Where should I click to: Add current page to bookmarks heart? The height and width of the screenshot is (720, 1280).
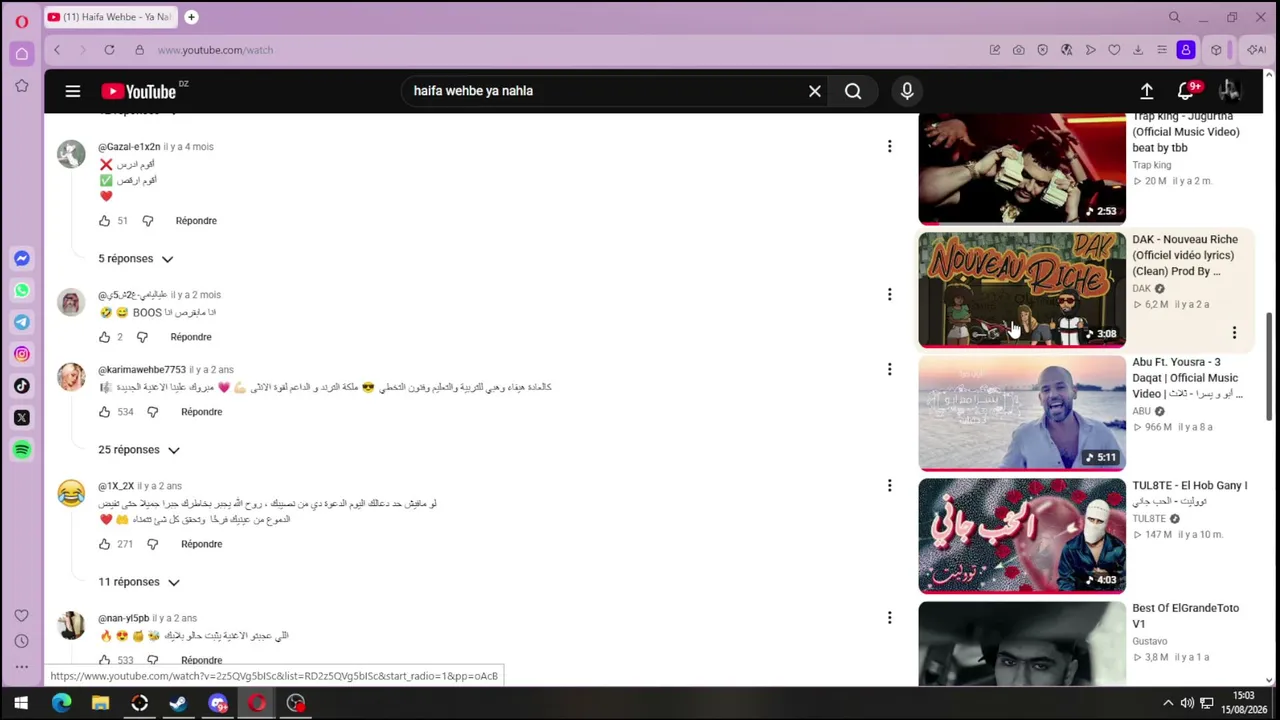(x=1114, y=50)
